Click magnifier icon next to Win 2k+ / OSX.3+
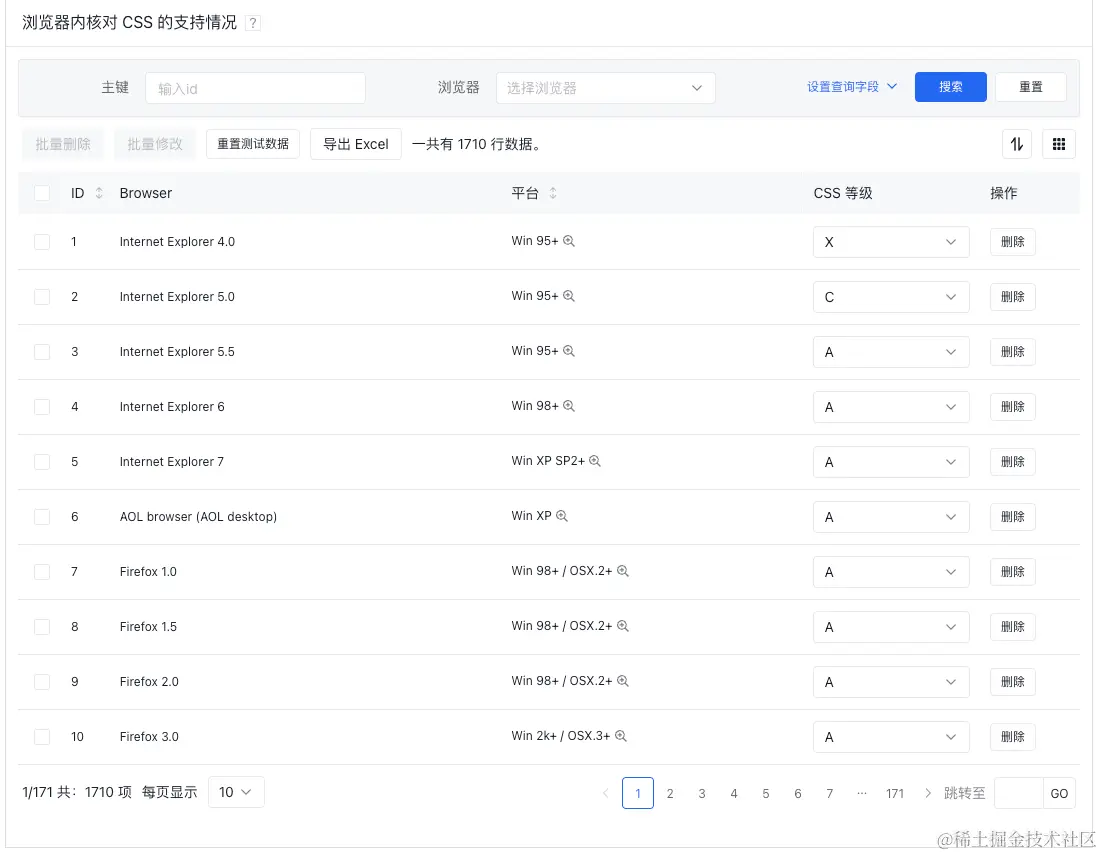Screen dimensions: 1103x856 point(620,736)
